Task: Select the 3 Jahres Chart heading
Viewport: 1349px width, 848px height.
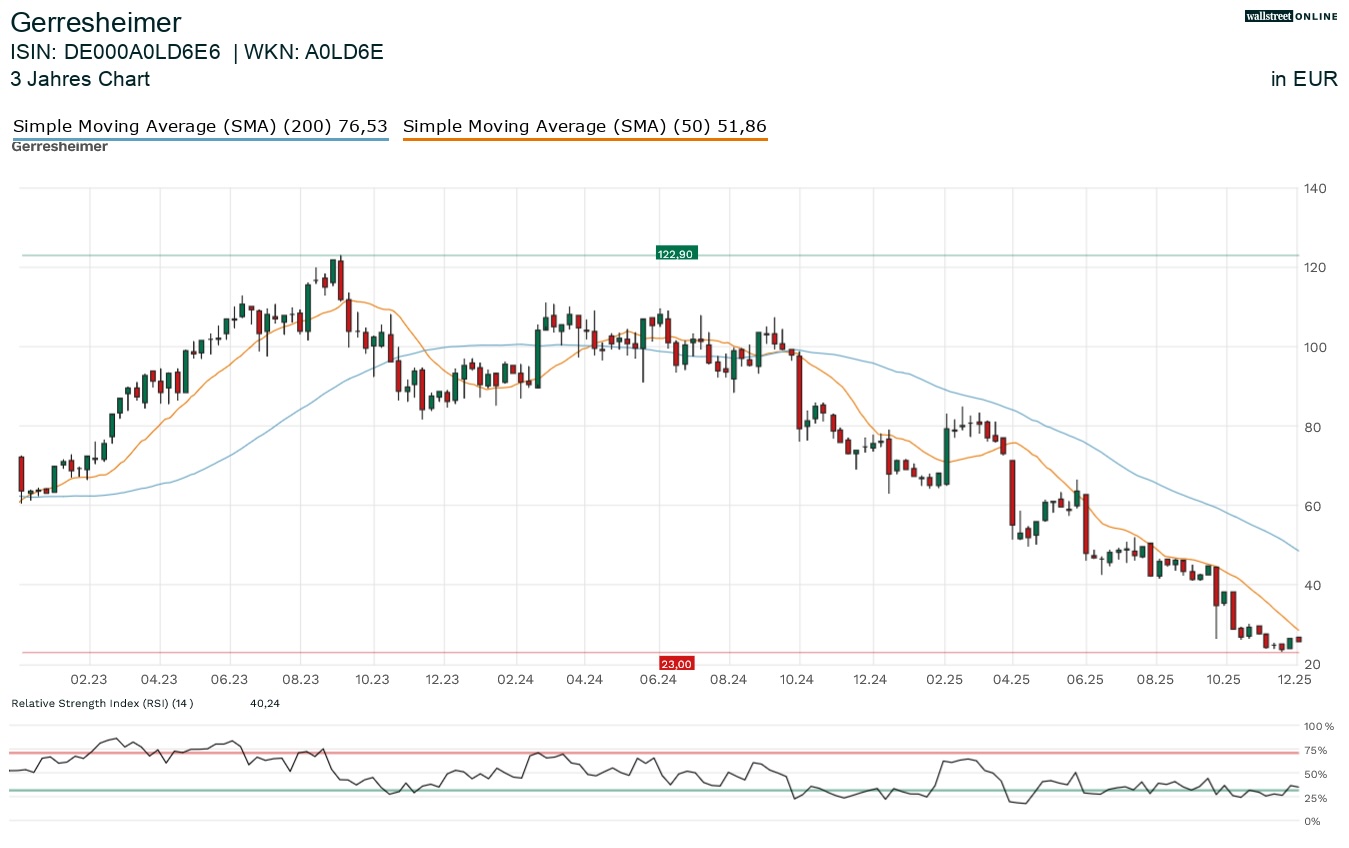Action: click(80, 79)
